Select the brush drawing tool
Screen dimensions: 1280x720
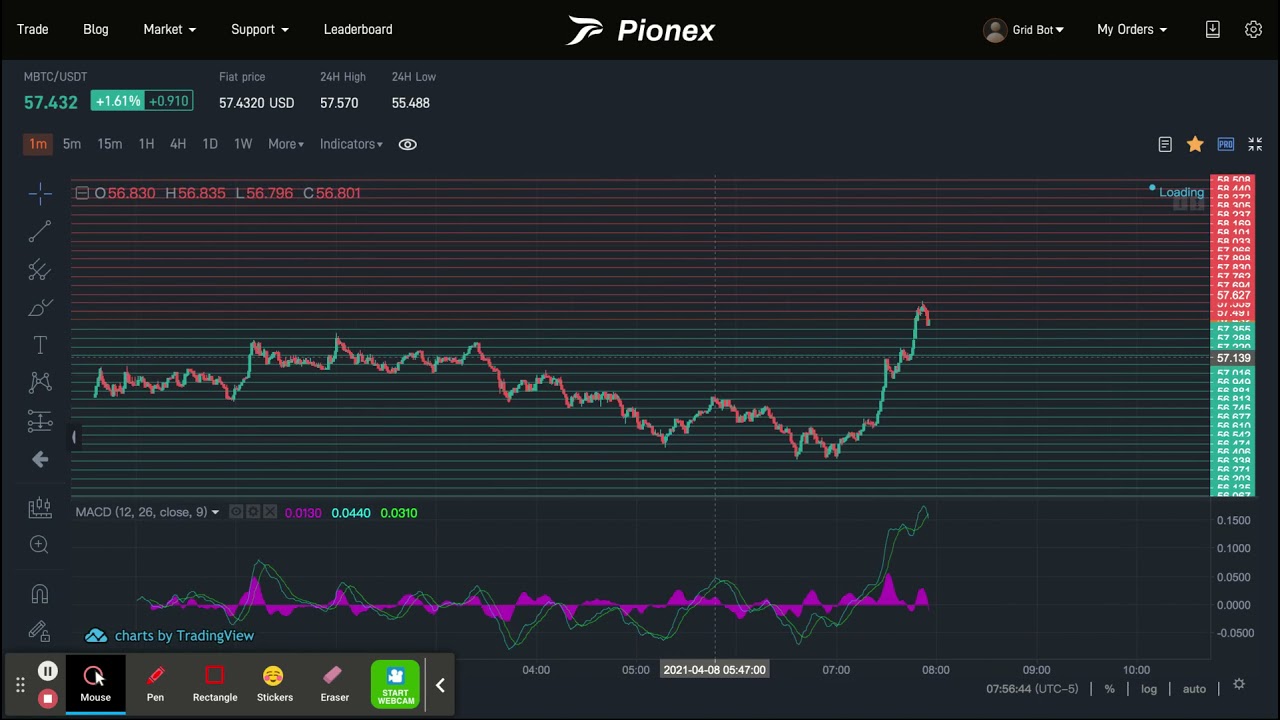pos(40,308)
